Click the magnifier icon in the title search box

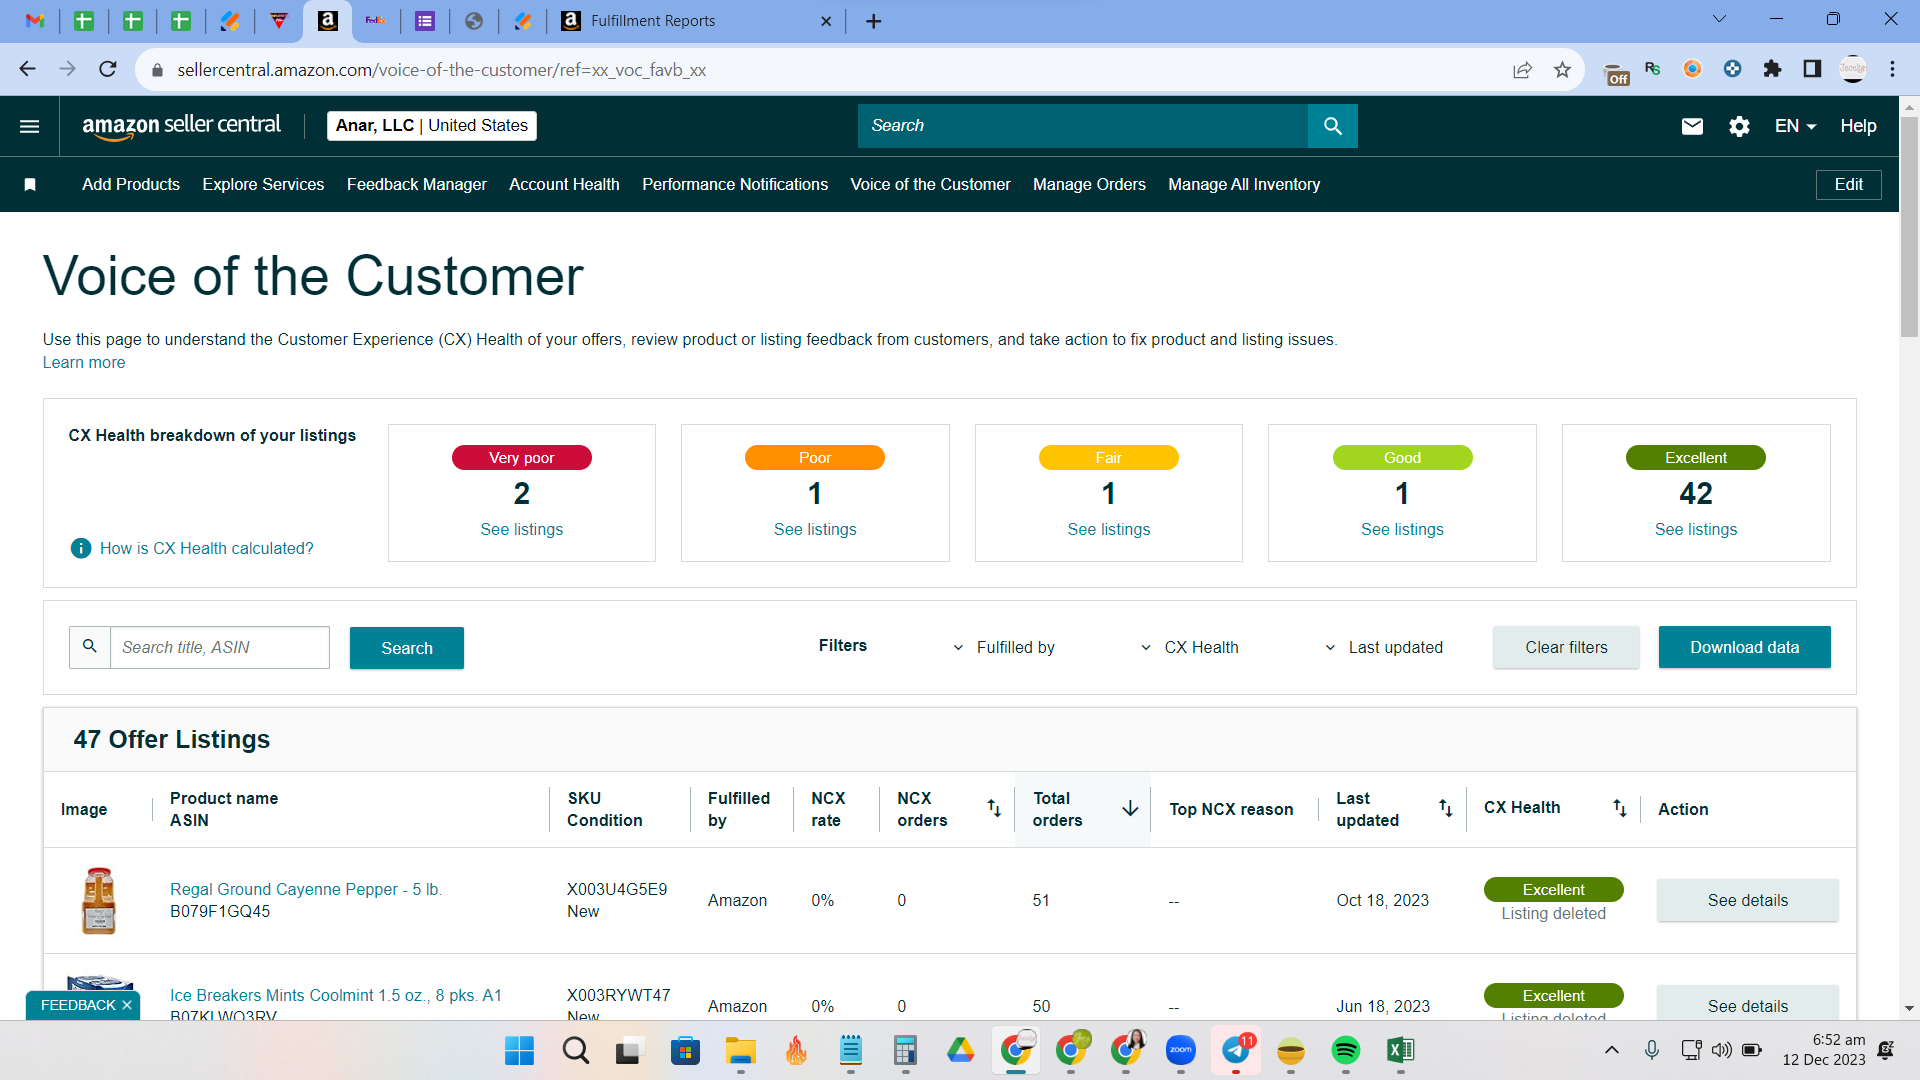[90, 647]
